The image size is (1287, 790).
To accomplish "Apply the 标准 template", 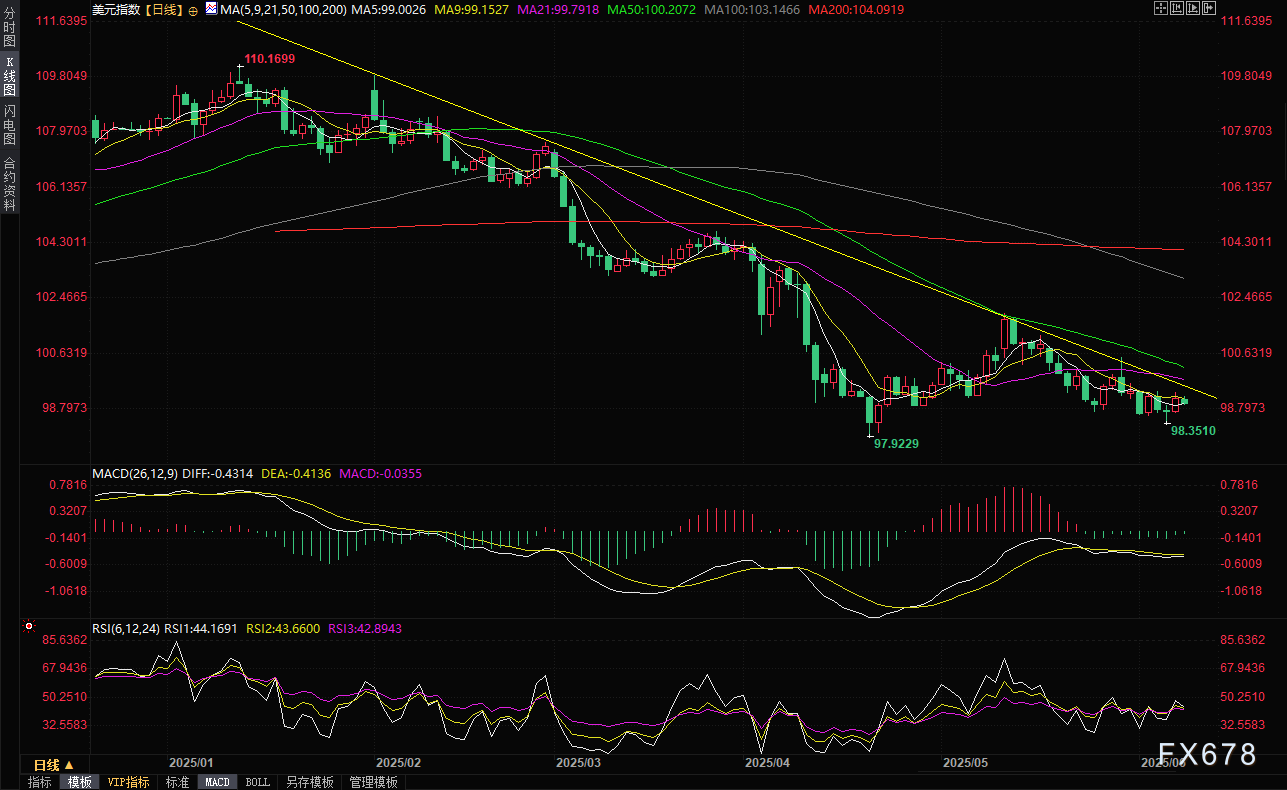I will [177, 782].
